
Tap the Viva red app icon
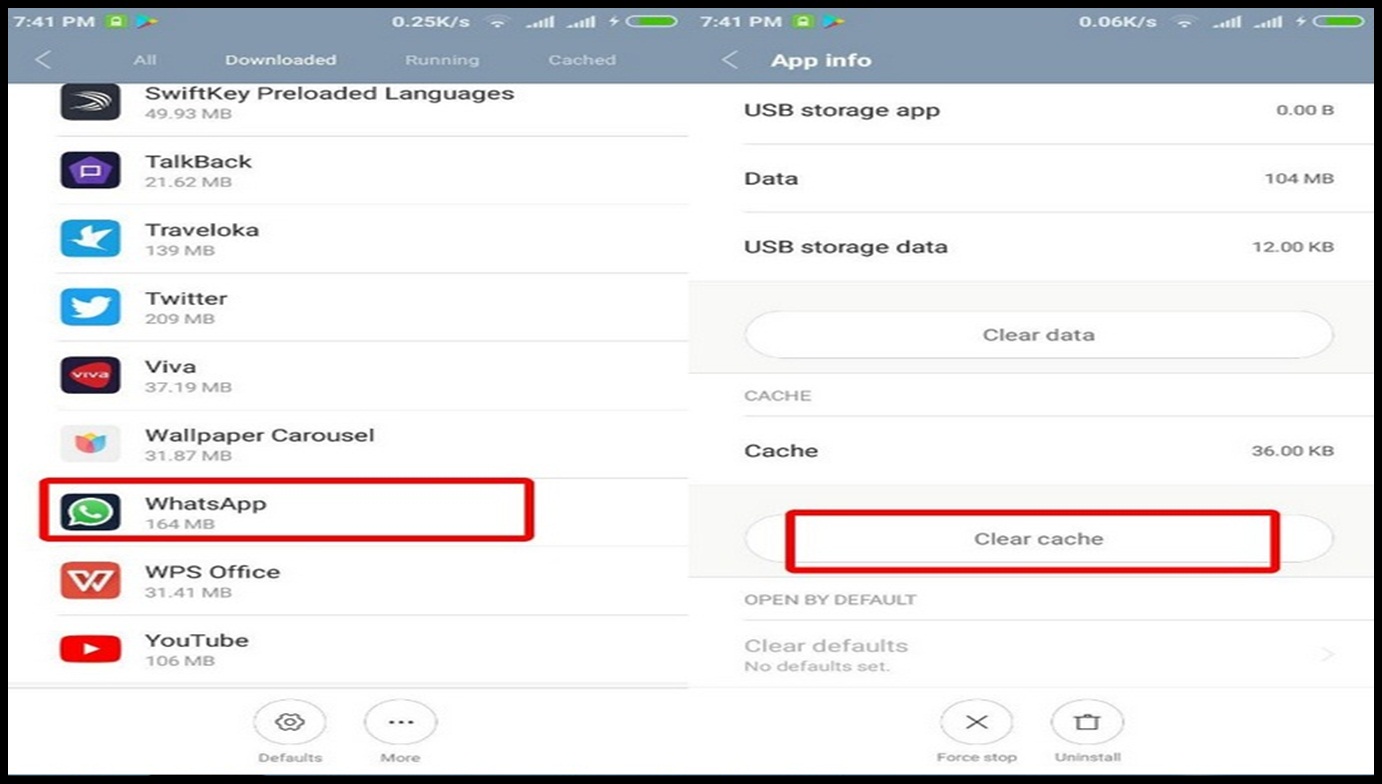pos(90,375)
